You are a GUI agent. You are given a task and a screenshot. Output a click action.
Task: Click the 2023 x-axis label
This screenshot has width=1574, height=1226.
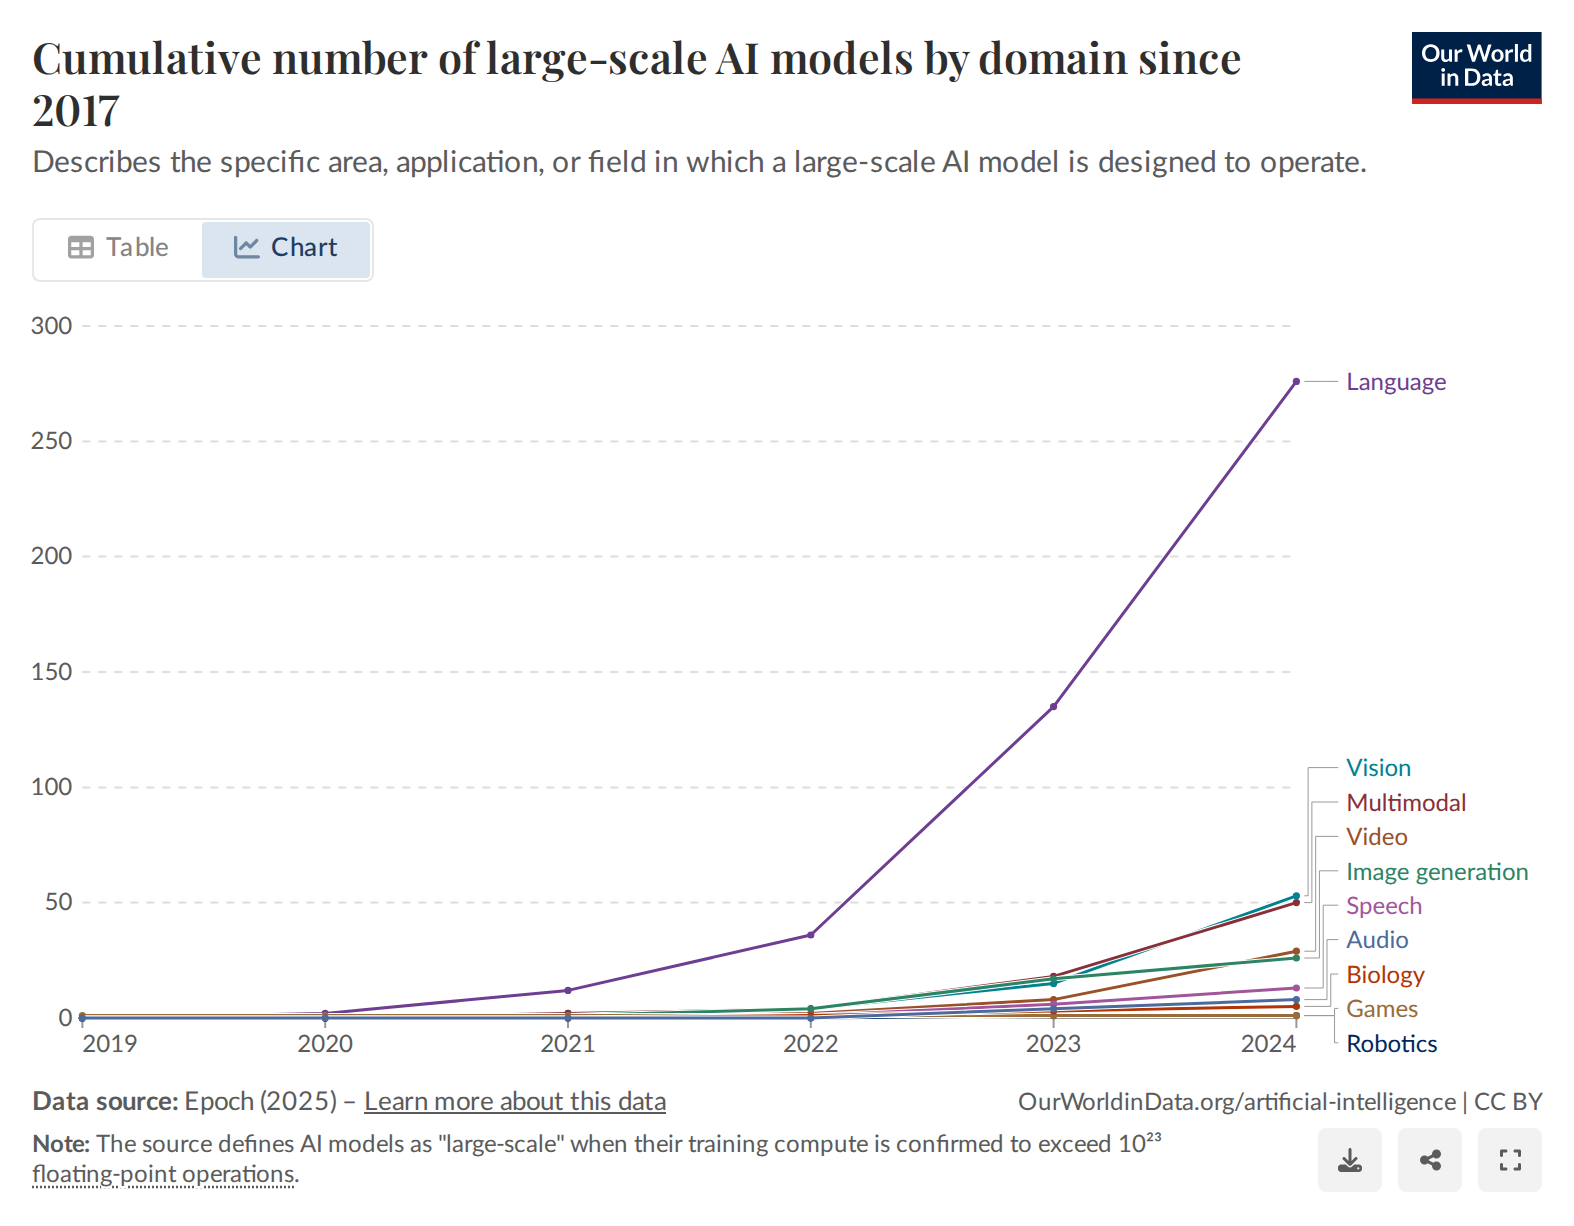tap(1053, 1044)
